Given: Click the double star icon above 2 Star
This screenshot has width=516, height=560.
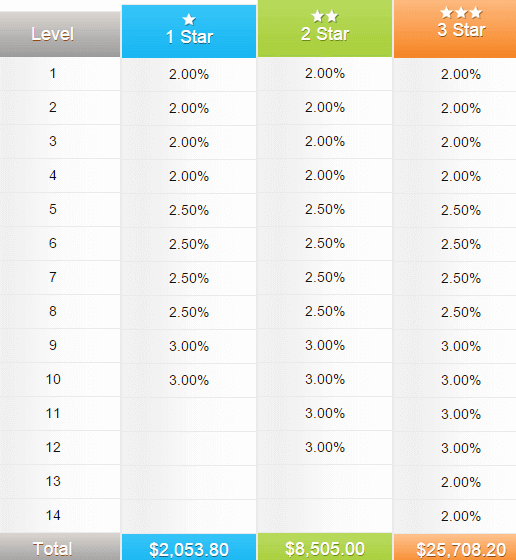Looking at the screenshot, I should 325,16.
